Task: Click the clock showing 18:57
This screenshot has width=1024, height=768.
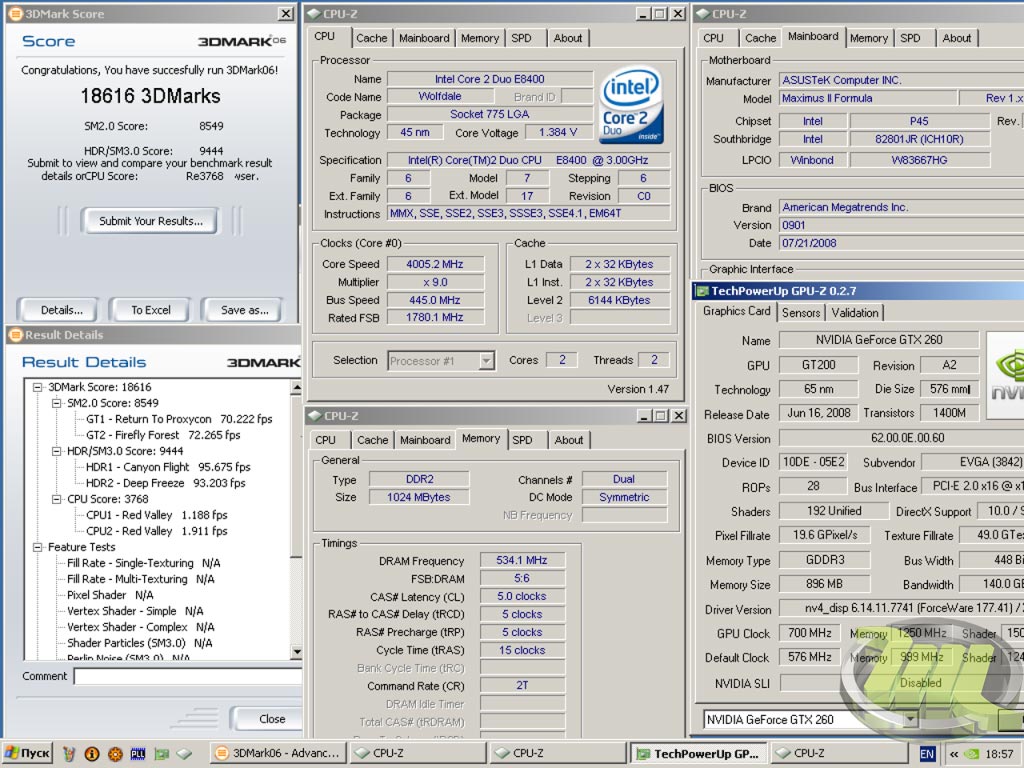Action: pos(1000,754)
